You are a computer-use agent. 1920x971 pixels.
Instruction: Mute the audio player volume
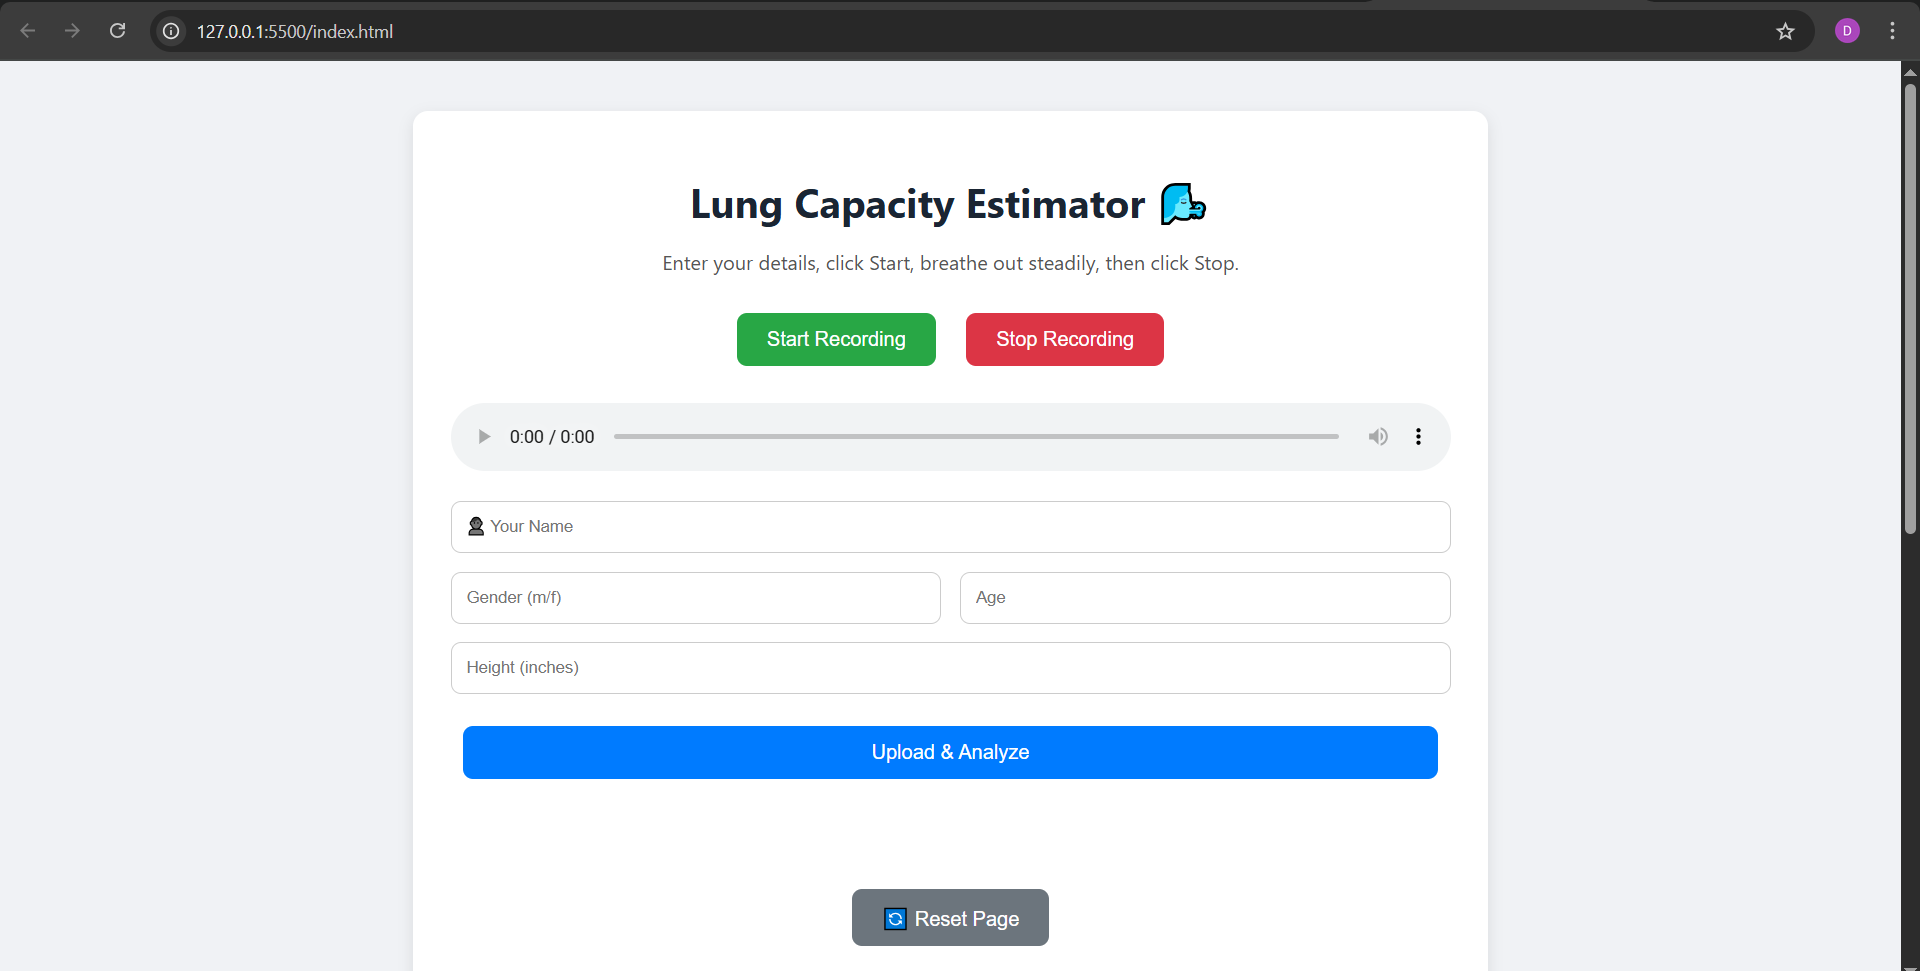tap(1378, 436)
